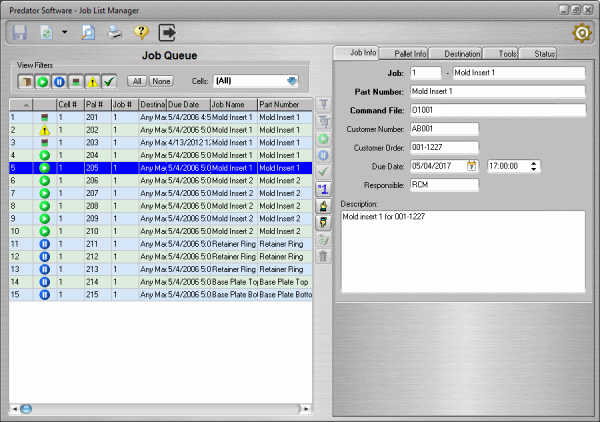
Task: Open the refresh button's dropdown arrow
Action: (63, 31)
